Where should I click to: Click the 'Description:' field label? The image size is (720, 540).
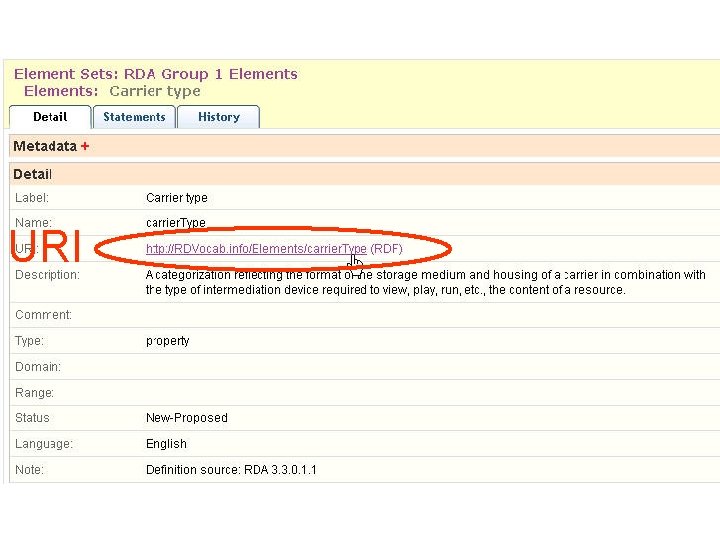(x=47, y=275)
